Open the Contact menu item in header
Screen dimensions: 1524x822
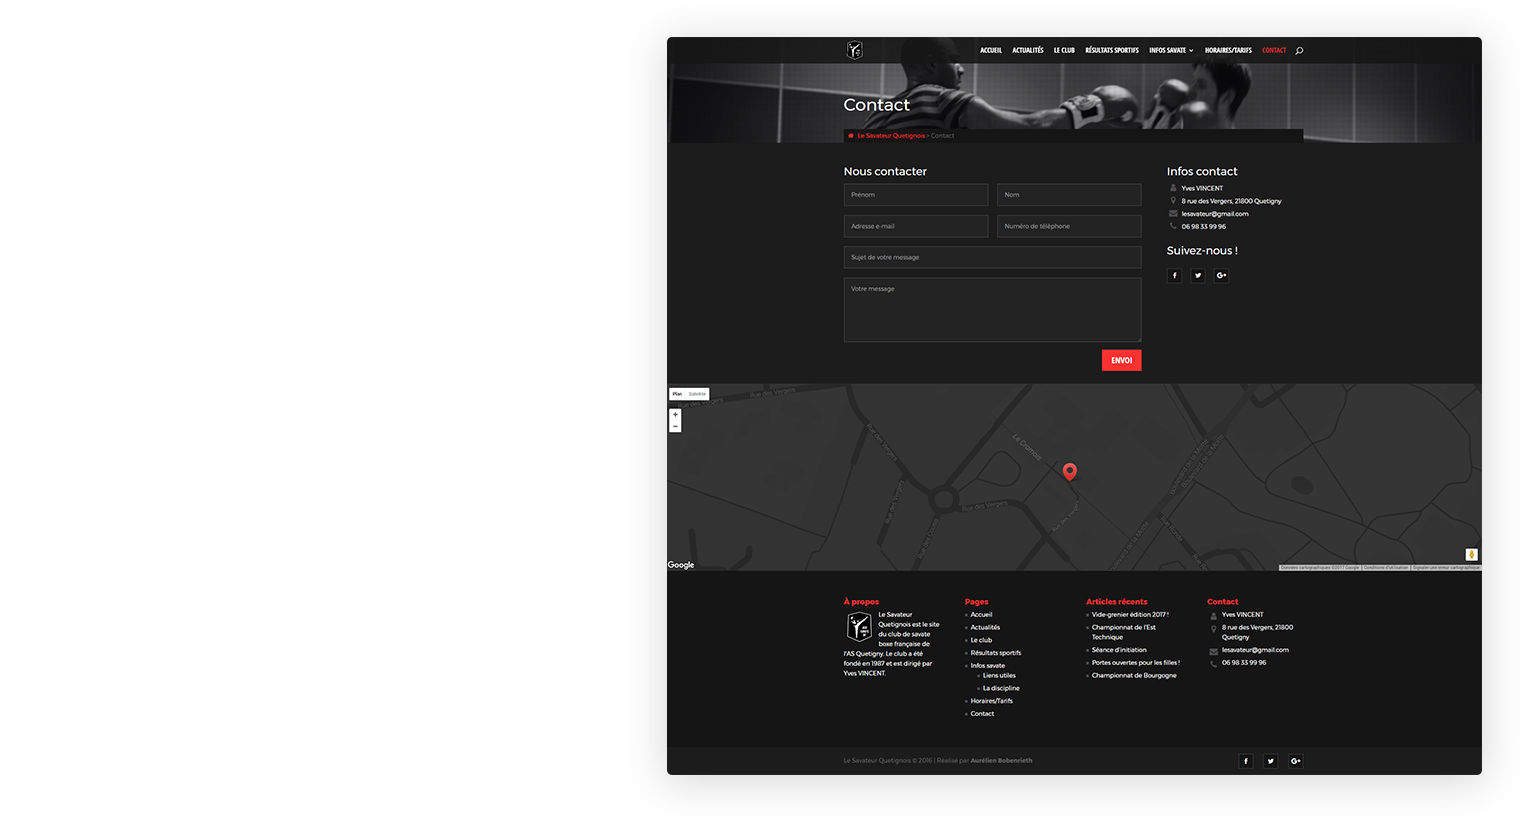coord(1274,50)
